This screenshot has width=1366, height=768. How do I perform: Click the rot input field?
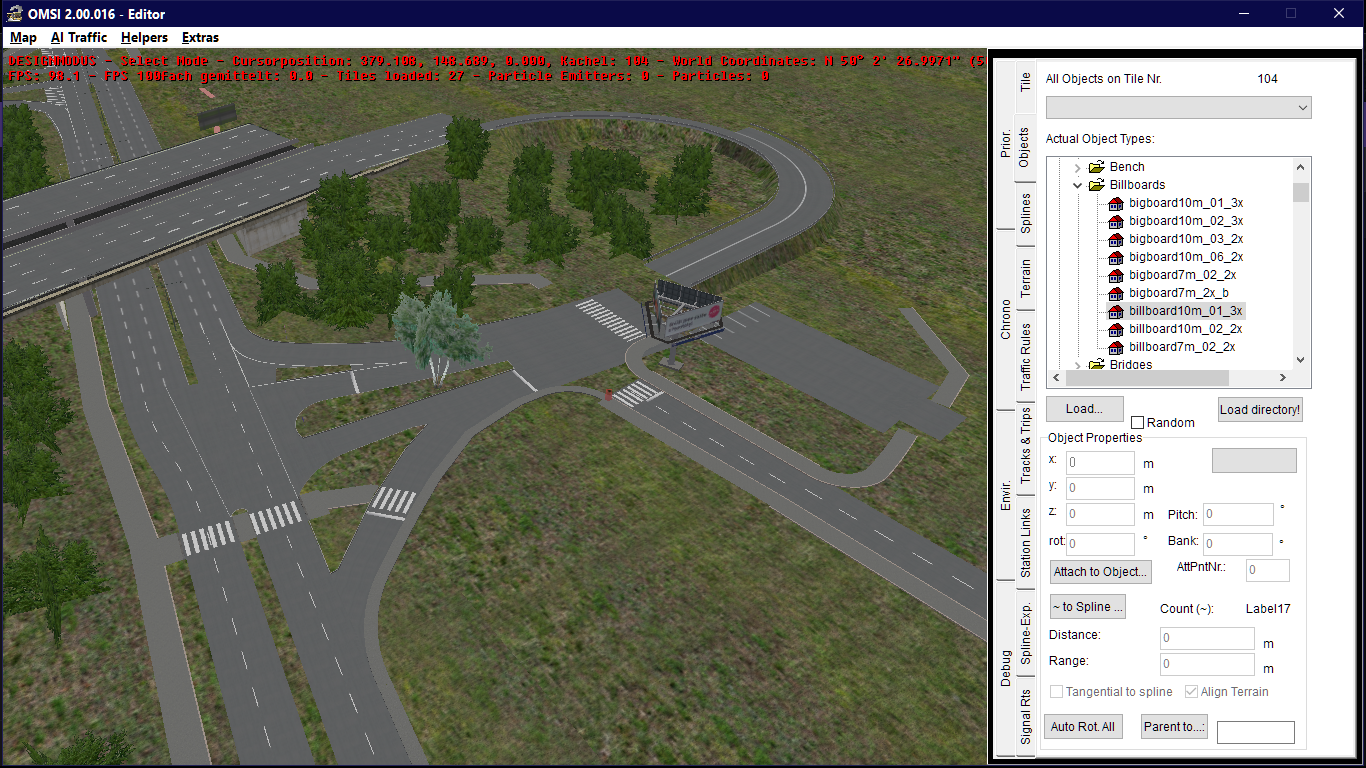tap(1100, 544)
